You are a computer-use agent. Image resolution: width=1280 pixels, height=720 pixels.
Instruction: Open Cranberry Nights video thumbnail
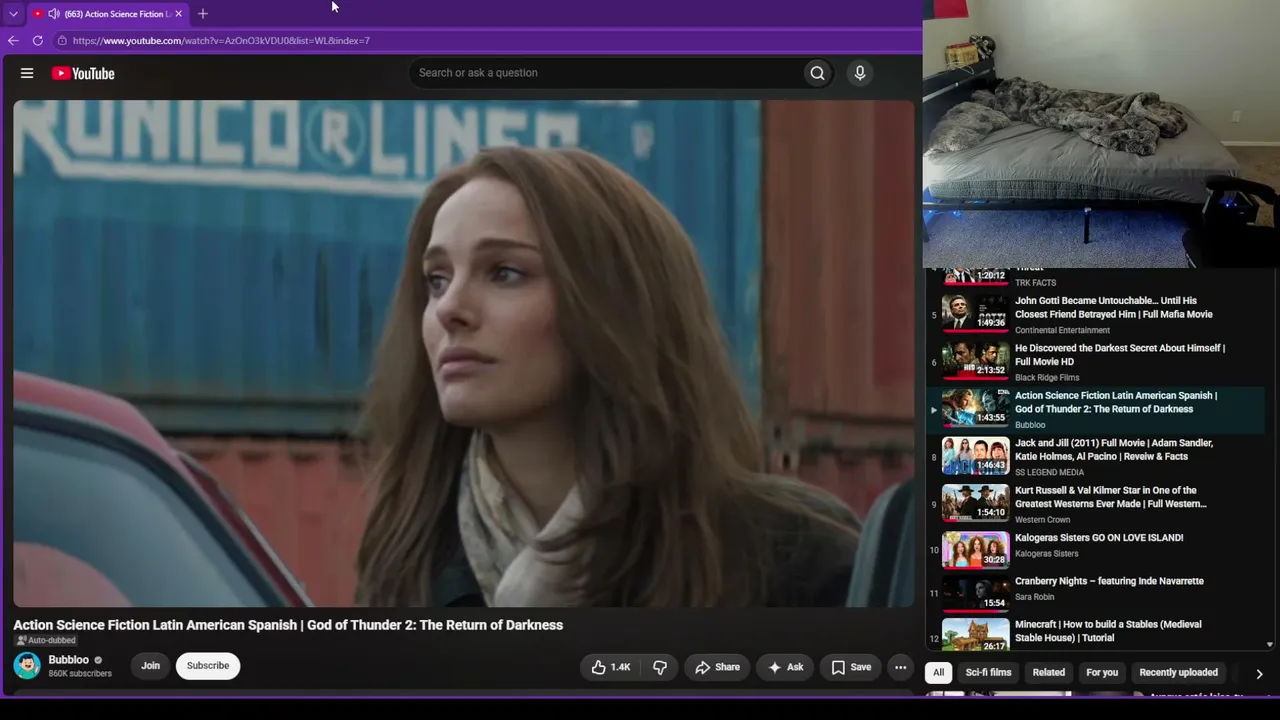click(975, 594)
